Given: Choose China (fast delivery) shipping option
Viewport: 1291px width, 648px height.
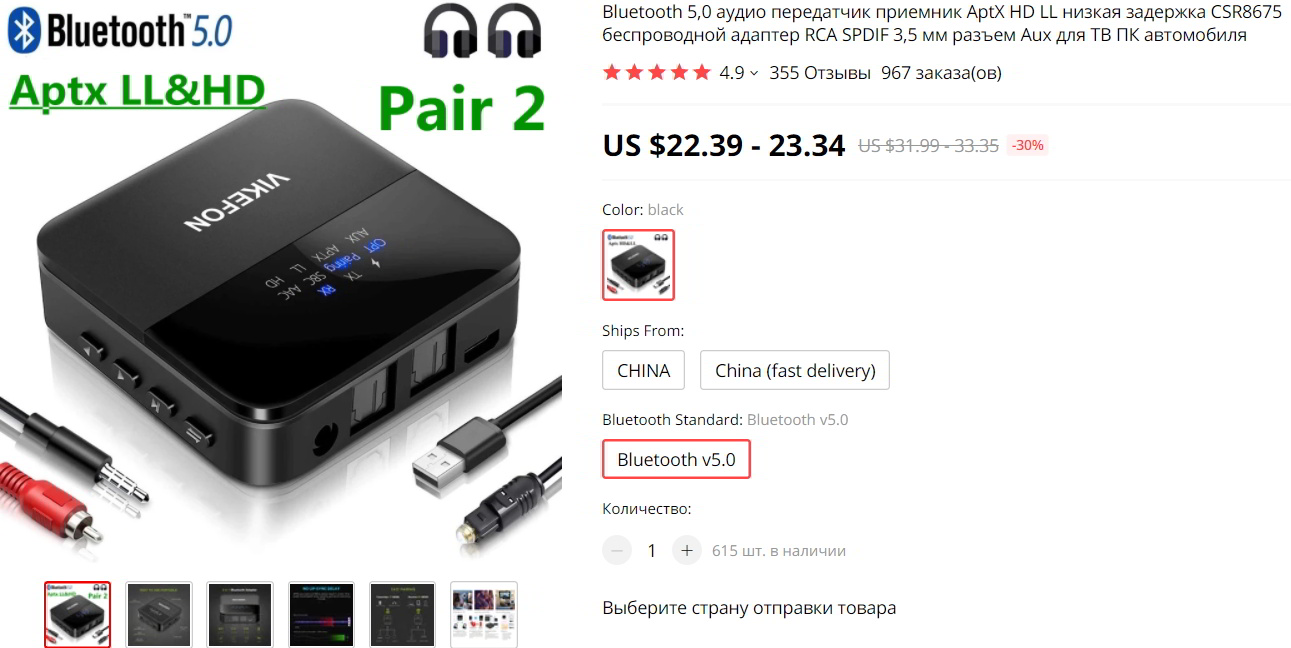Looking at the screenshot, I should pyautogui.click(x=795, y=370).
